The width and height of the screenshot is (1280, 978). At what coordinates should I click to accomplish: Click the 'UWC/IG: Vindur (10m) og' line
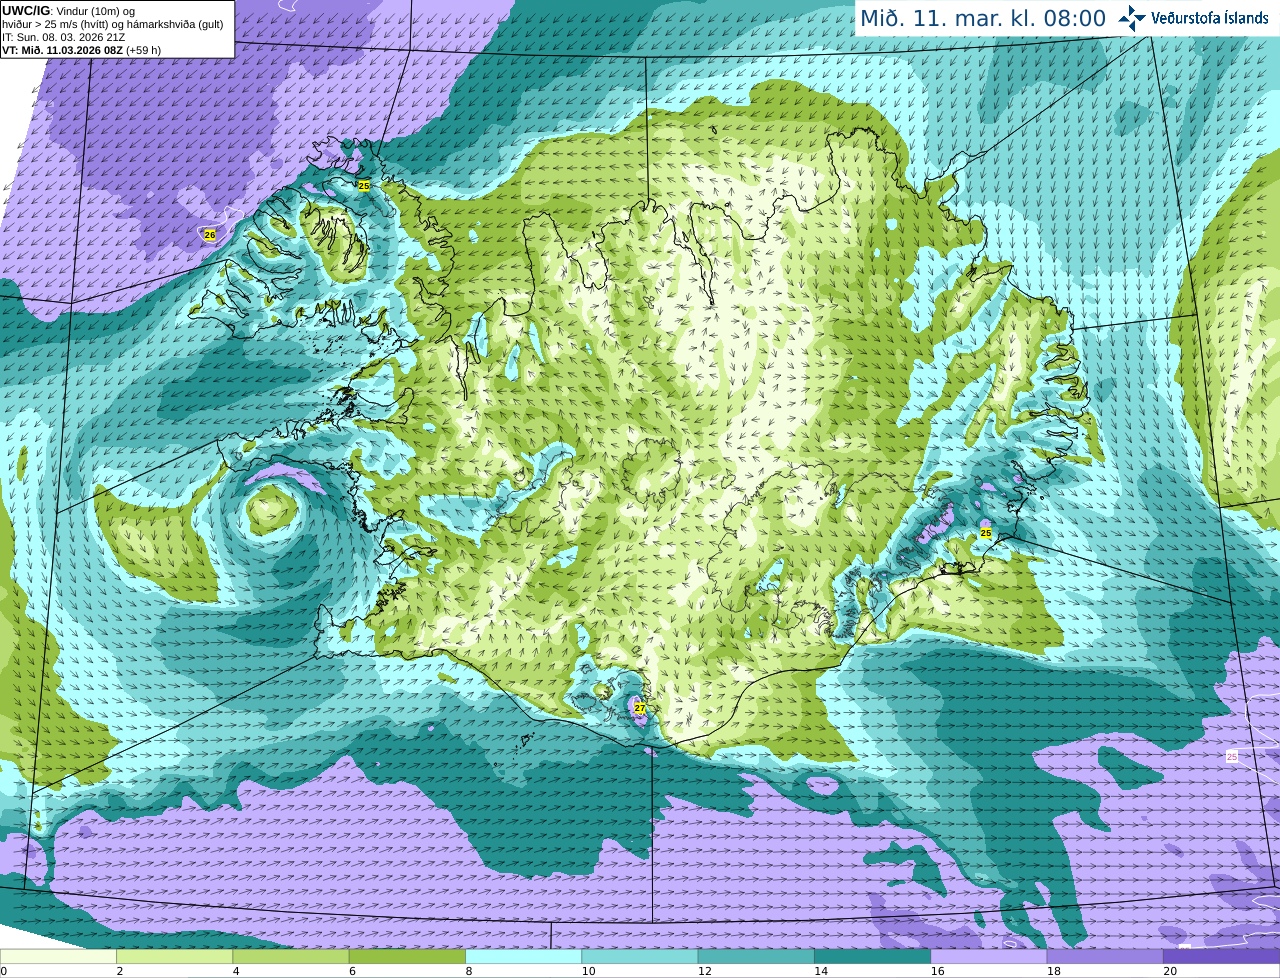pos(68,11)
